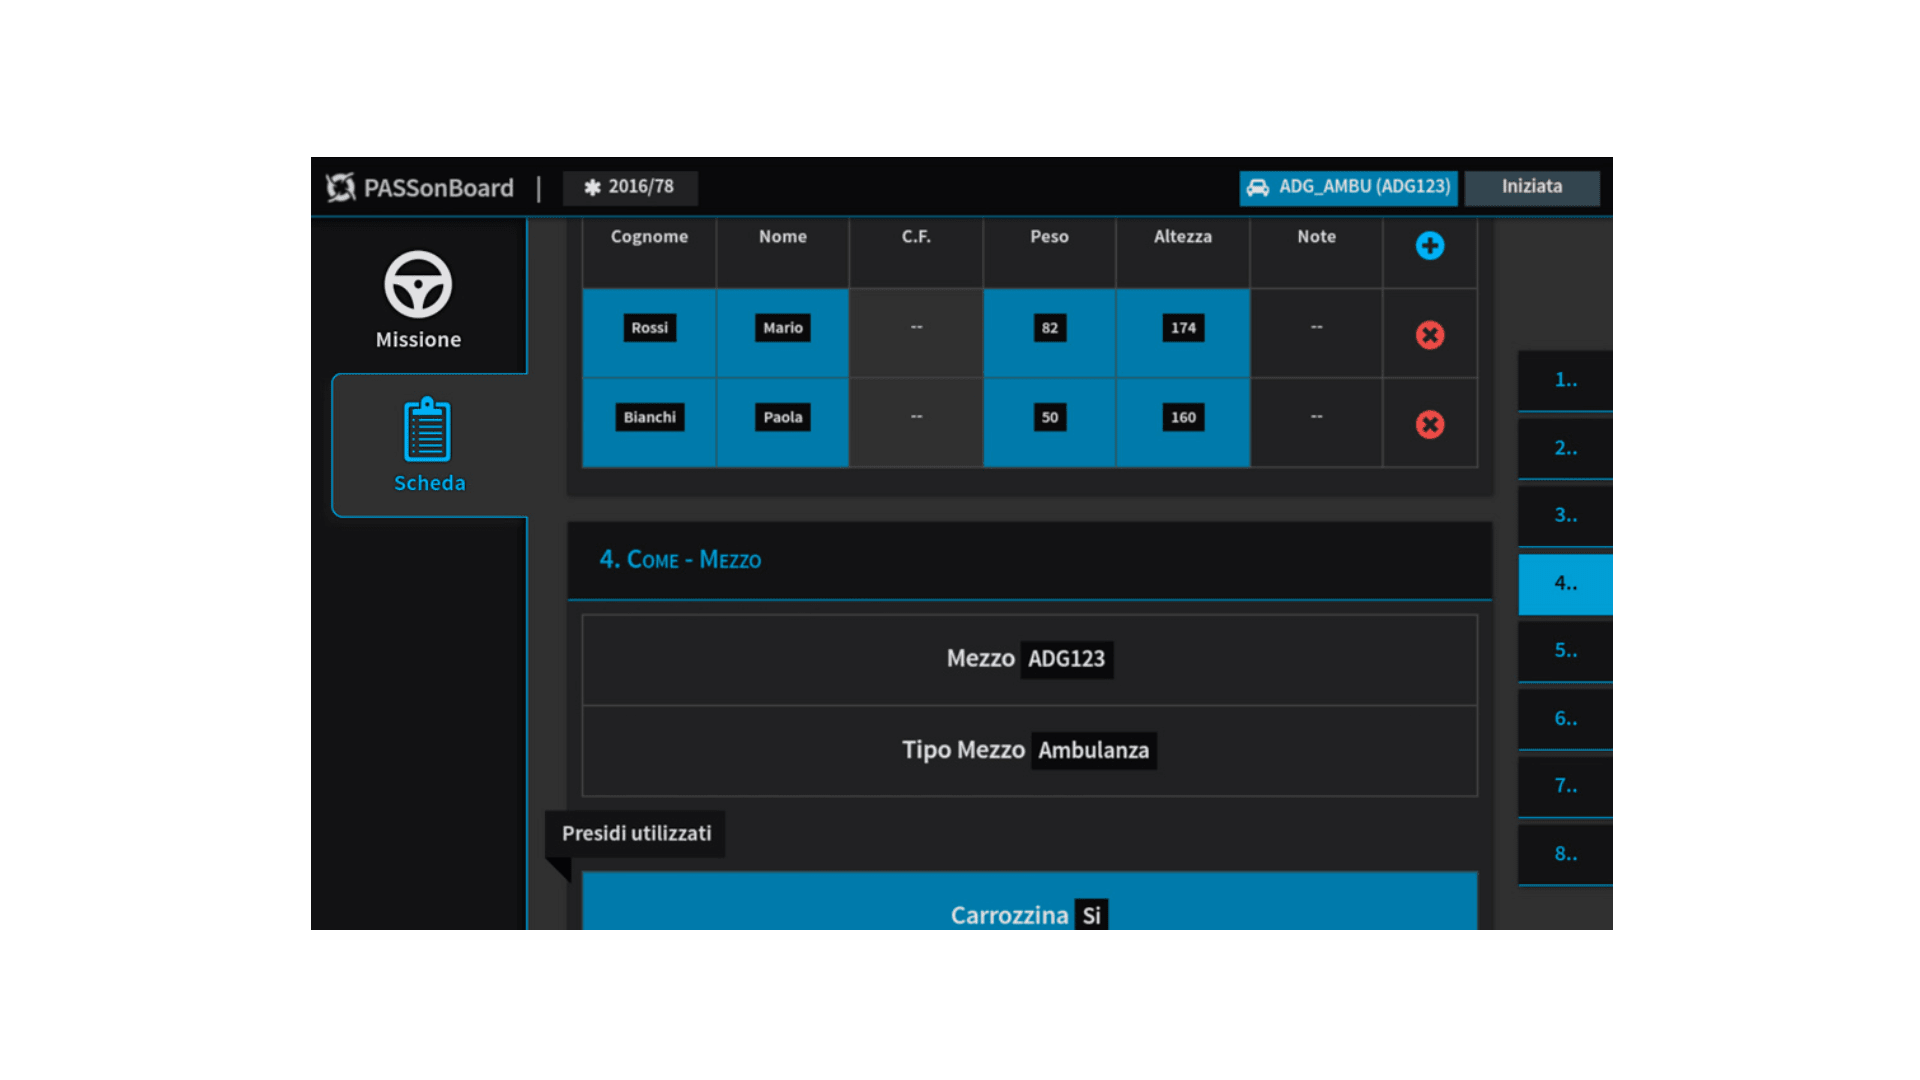Click the mission asterisk 2016/78 badge
The height and width of the screenshot is (1080, 1920).
tap(630, 187)
